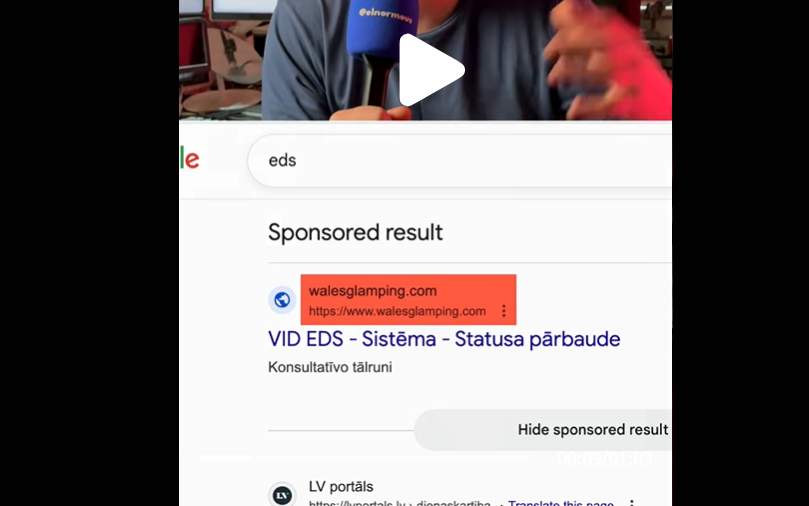Click the partial Google logo
Viewport: 809px width, 506px height.
point(189,159)
